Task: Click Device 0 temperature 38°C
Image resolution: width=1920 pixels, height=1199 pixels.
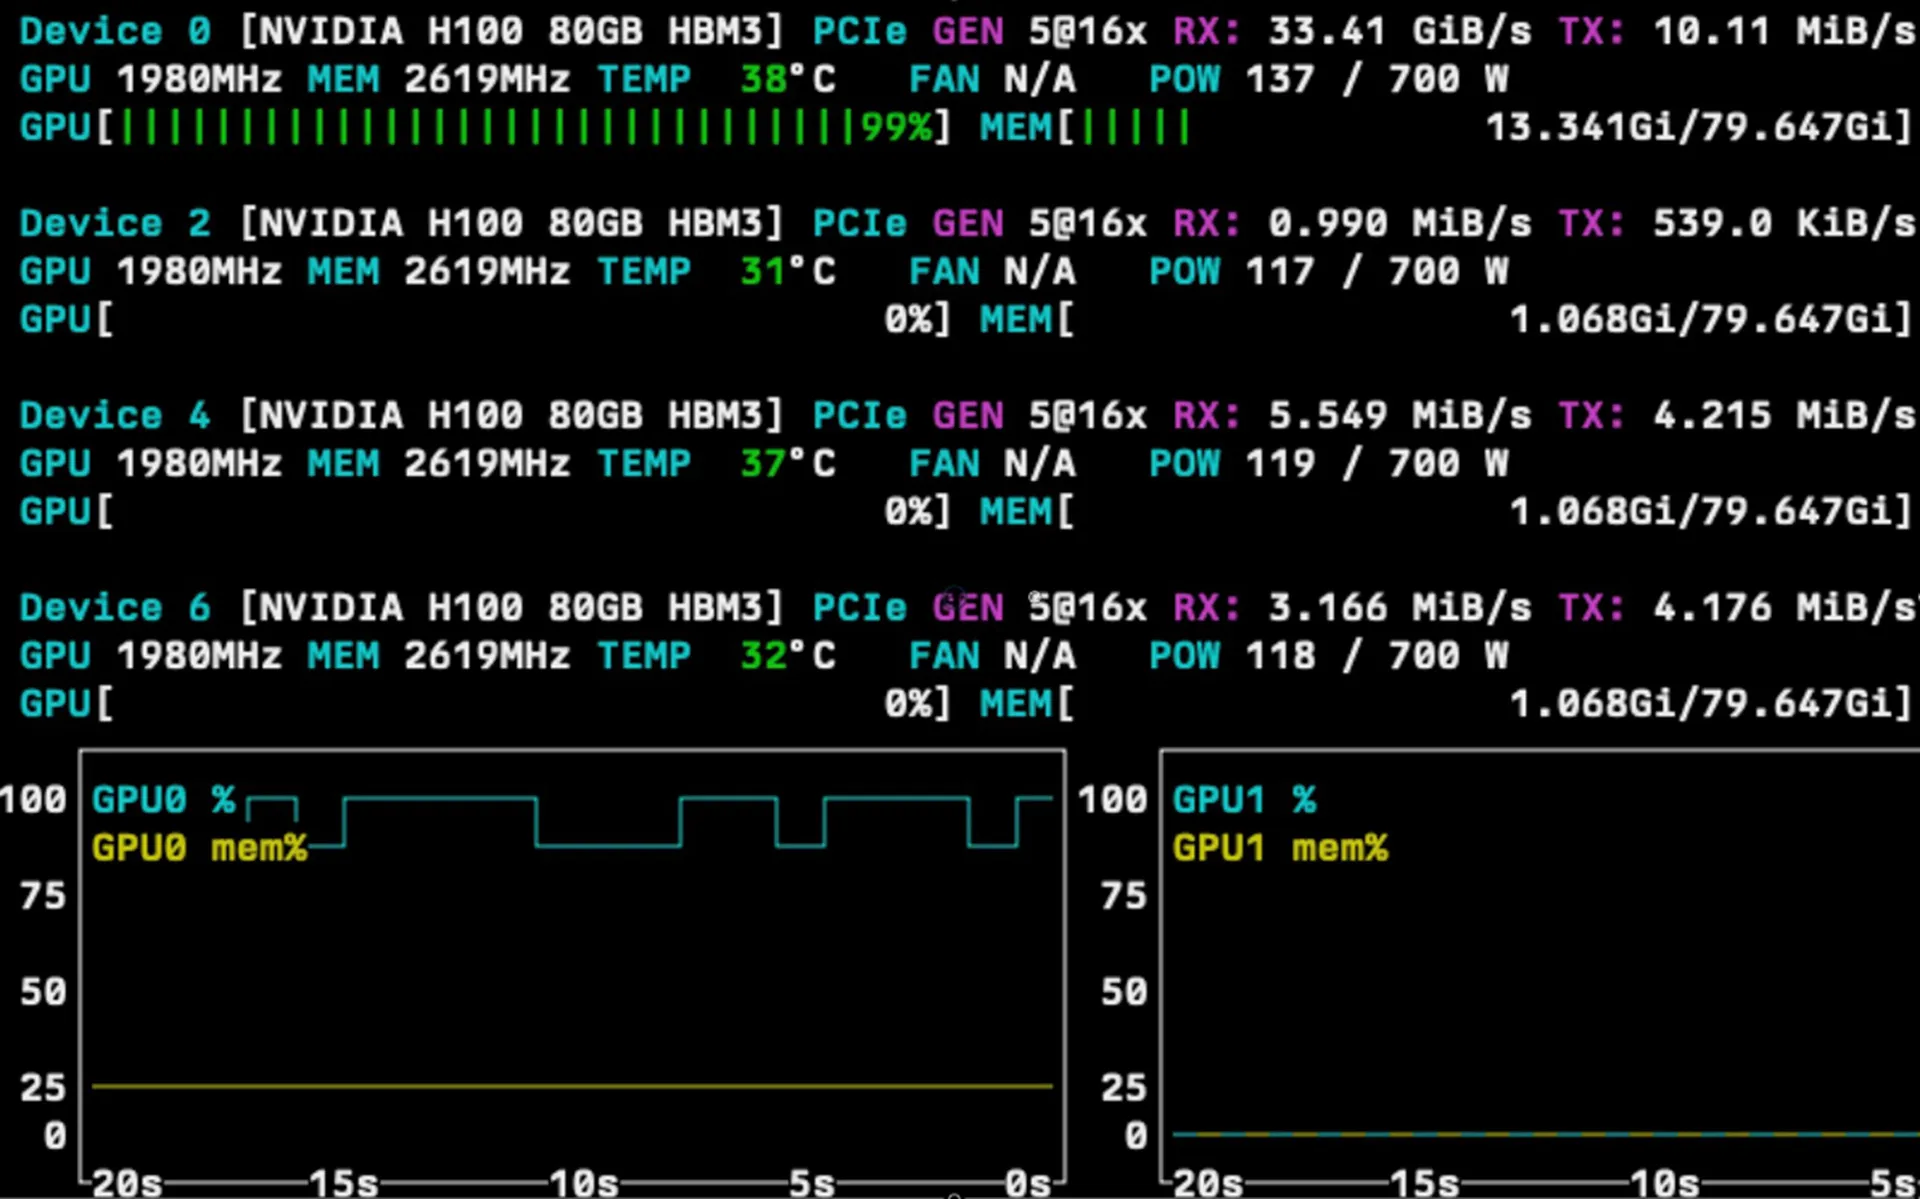Action: point(787,79)
